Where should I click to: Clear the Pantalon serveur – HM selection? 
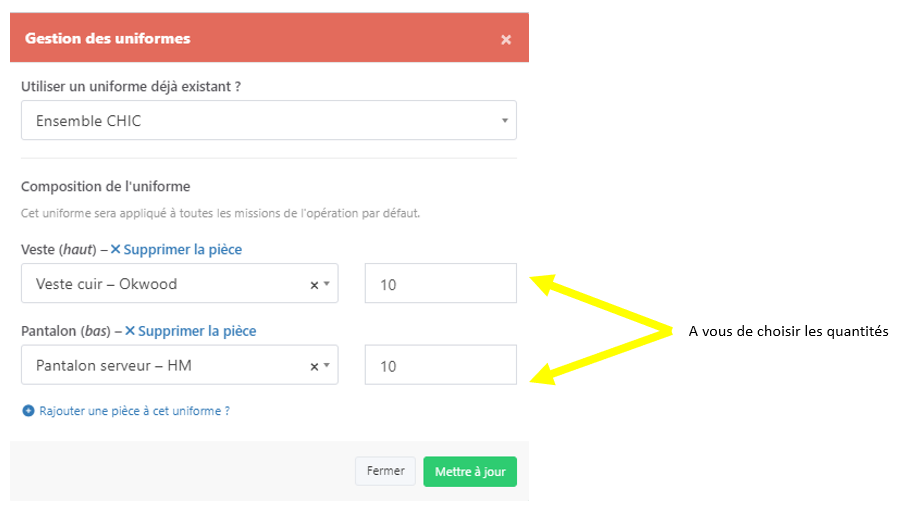314,367
